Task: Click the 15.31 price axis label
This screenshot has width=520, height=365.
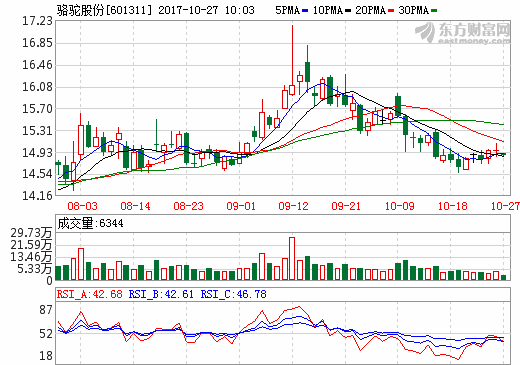Action: coord(37,131)
